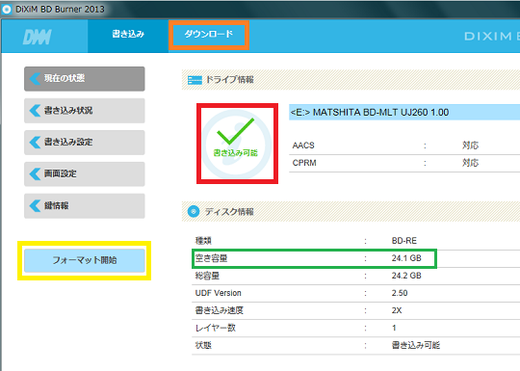520x371 pixels.
Task: Open 書き込み設定 in the sidebar
Action: pos(84,142)
